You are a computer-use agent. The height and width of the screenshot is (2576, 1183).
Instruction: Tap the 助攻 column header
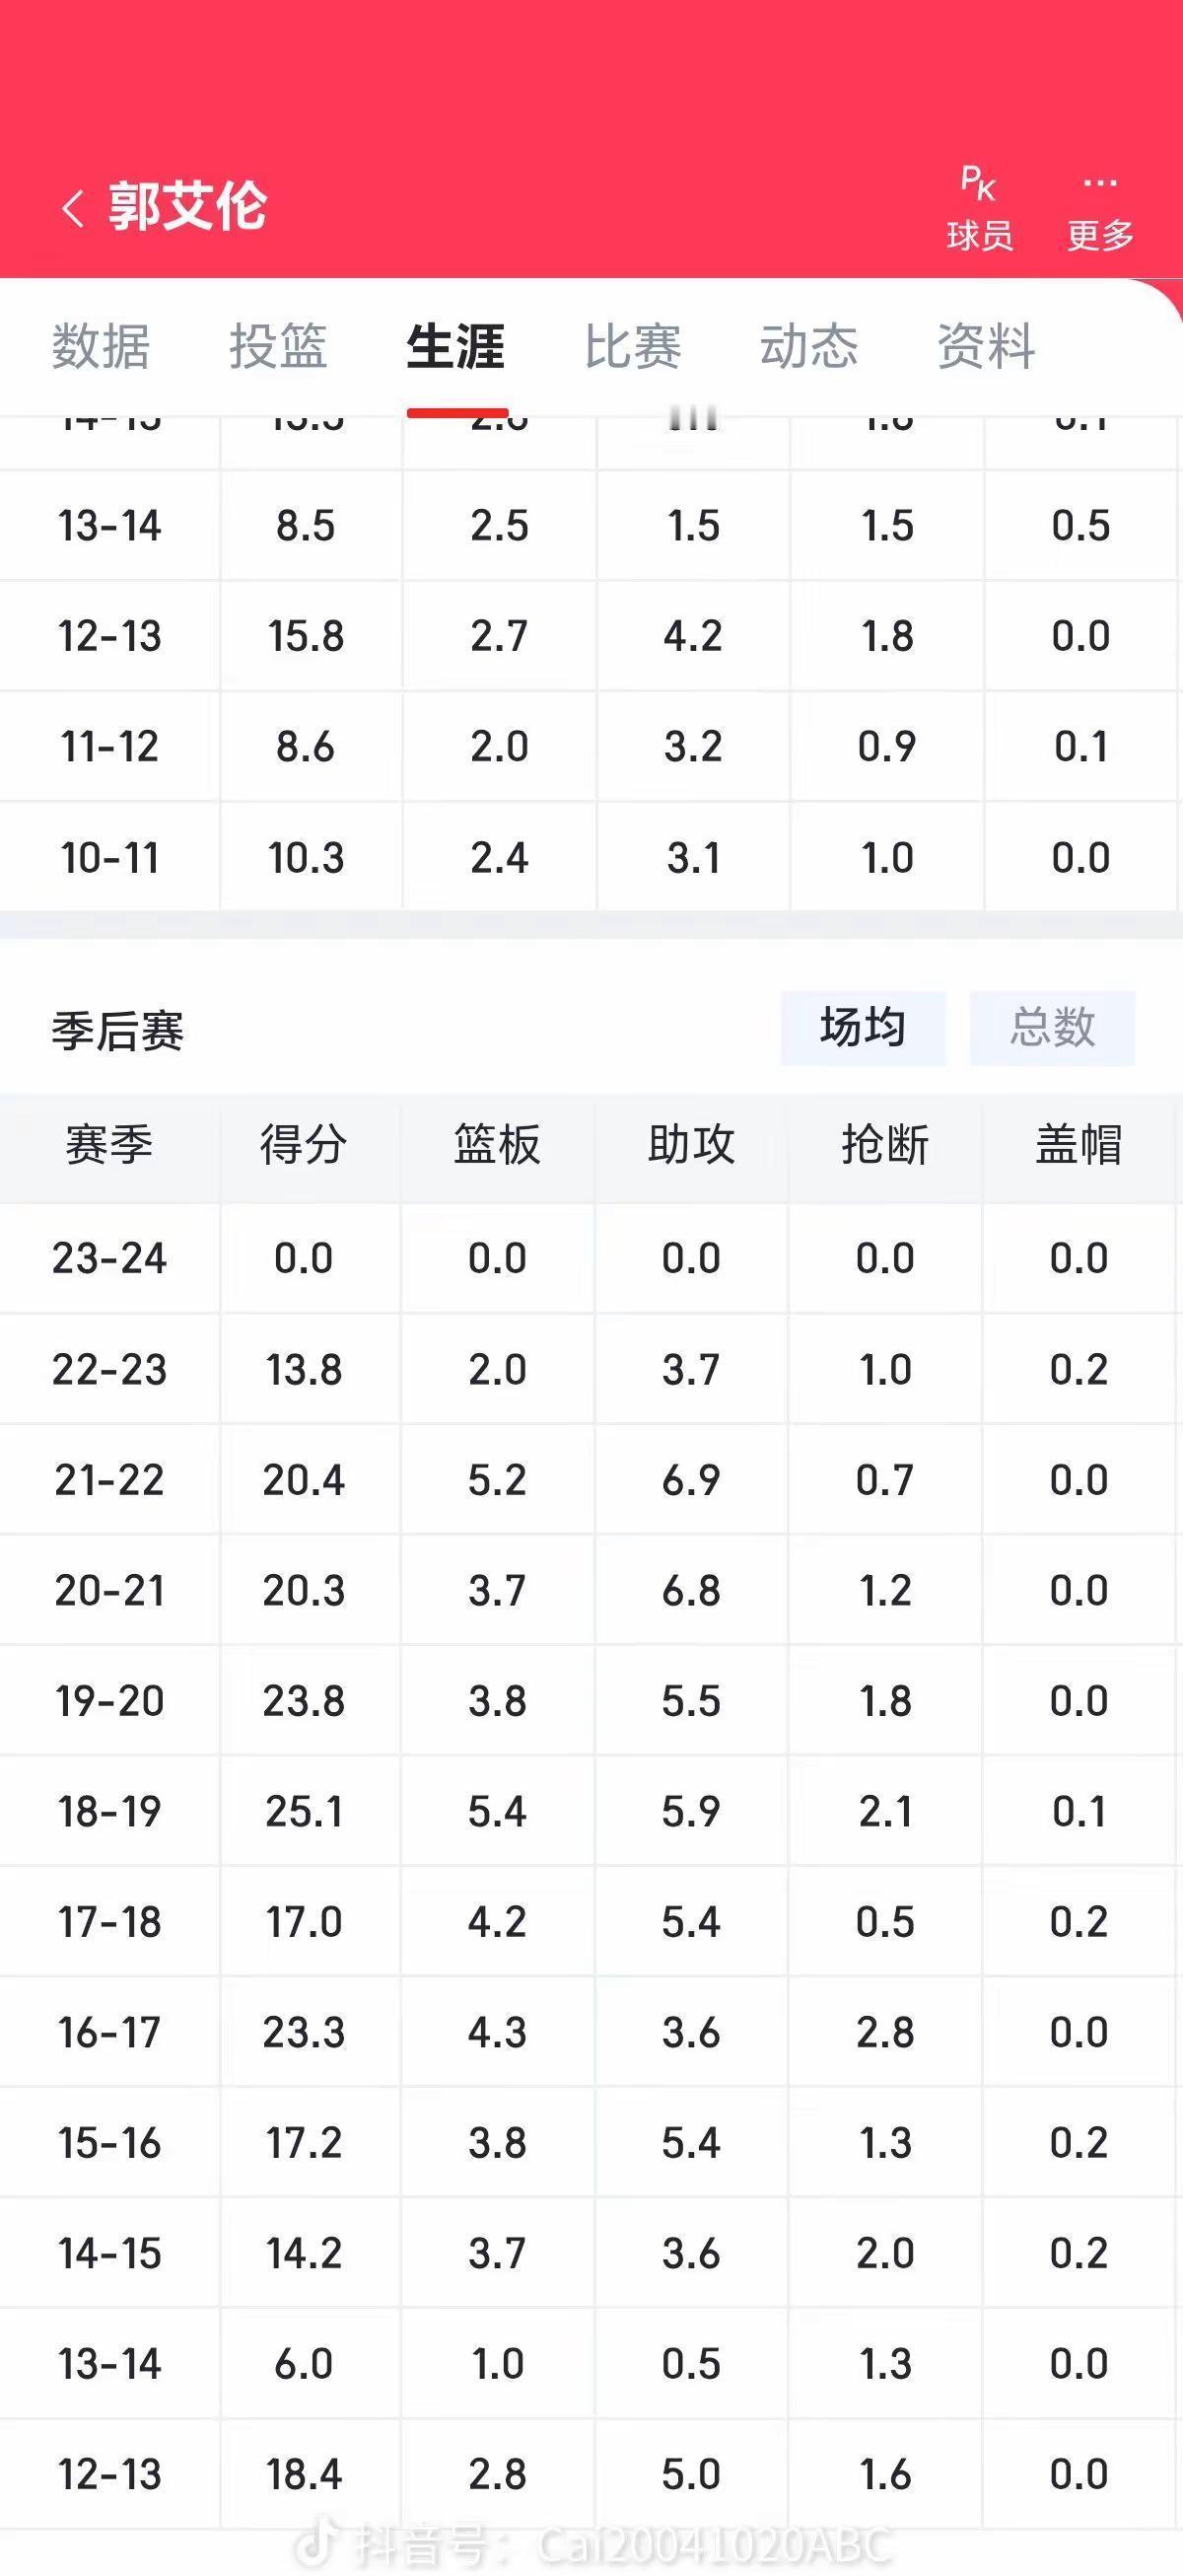pyautogui.click(x=692, y=1145)
